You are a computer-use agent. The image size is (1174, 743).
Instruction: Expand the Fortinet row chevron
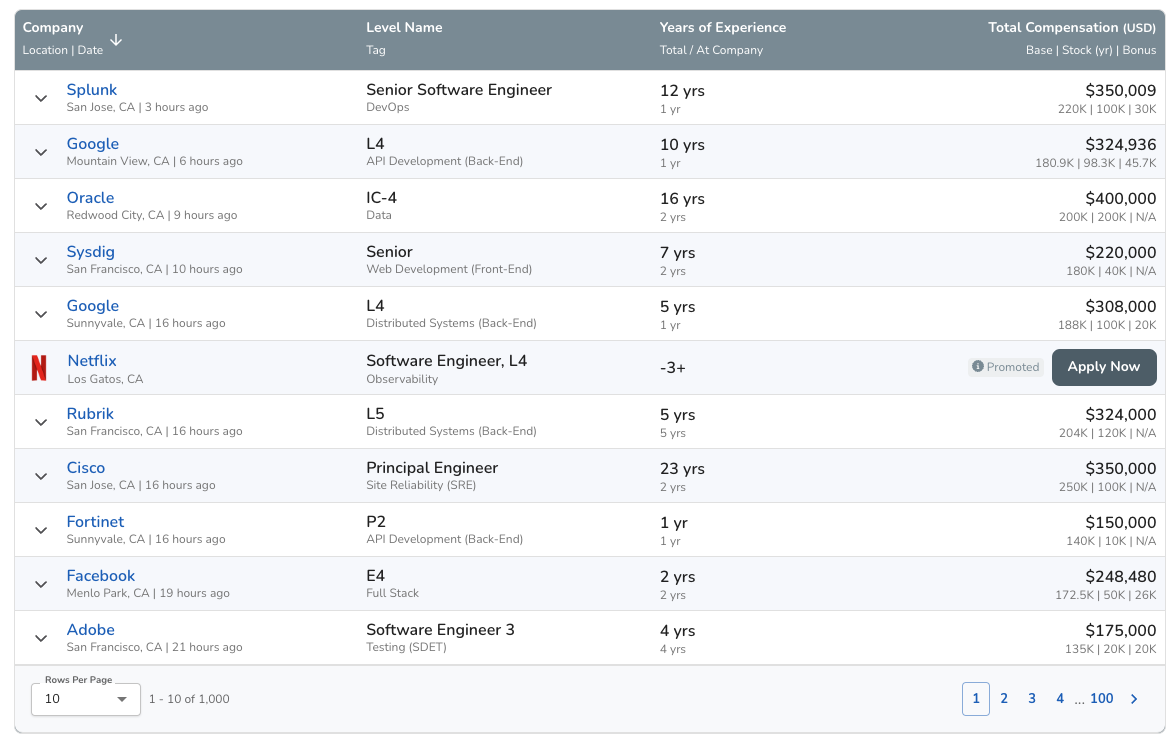point(41,530)
